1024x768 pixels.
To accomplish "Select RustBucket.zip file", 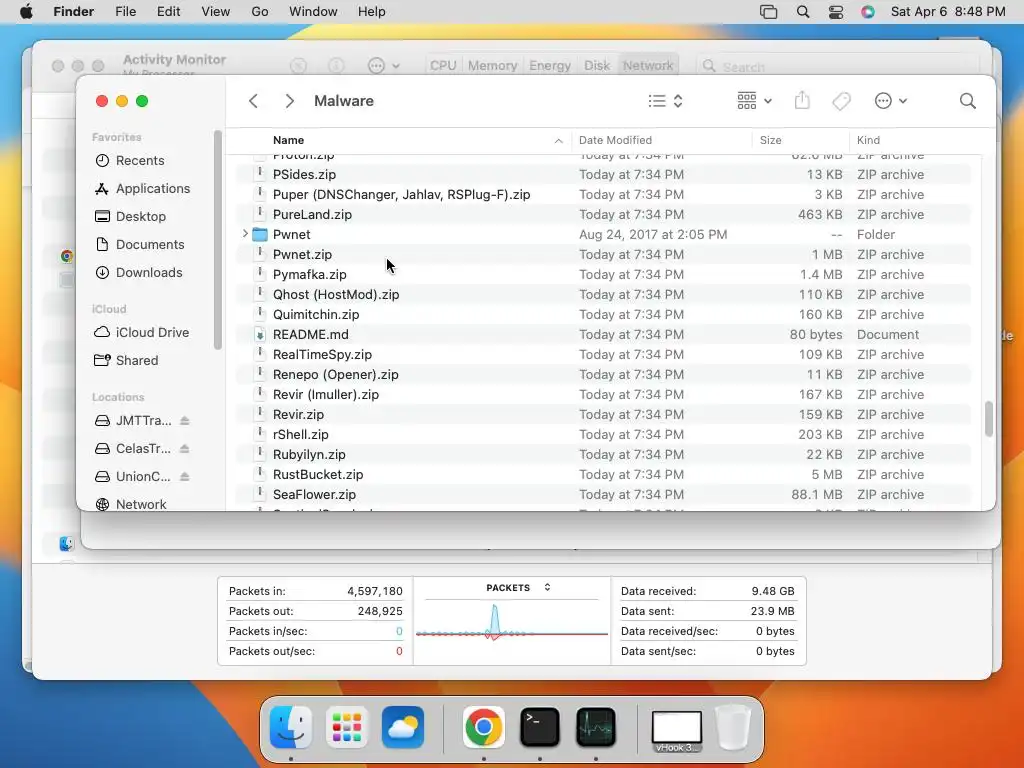I will pos(604,475).
